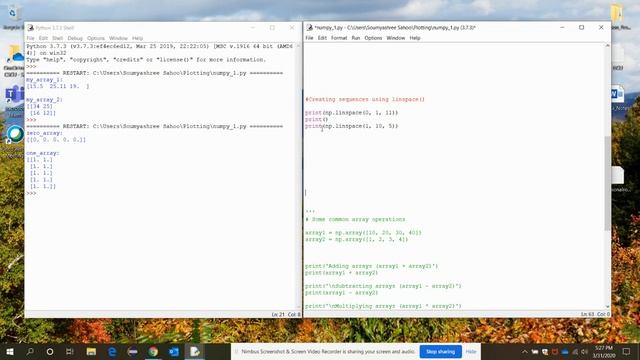Image resolution: width=640 pixels, height=360 pixels.
Task: Open Options menu in Python Shell window
Action: [x=96, y=38]
